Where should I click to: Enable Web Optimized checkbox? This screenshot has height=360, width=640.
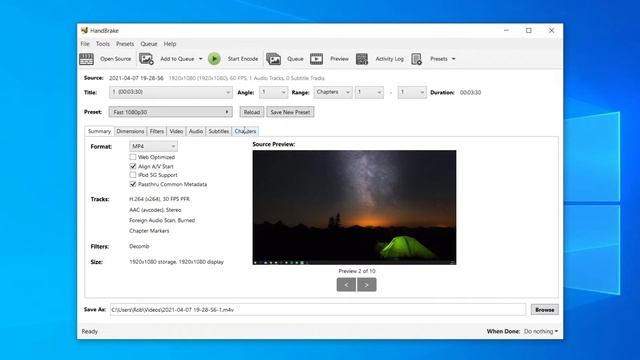[133, 157]
